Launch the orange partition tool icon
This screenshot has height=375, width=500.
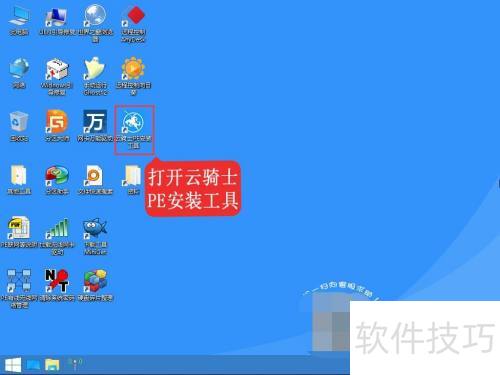coord(57,121)
